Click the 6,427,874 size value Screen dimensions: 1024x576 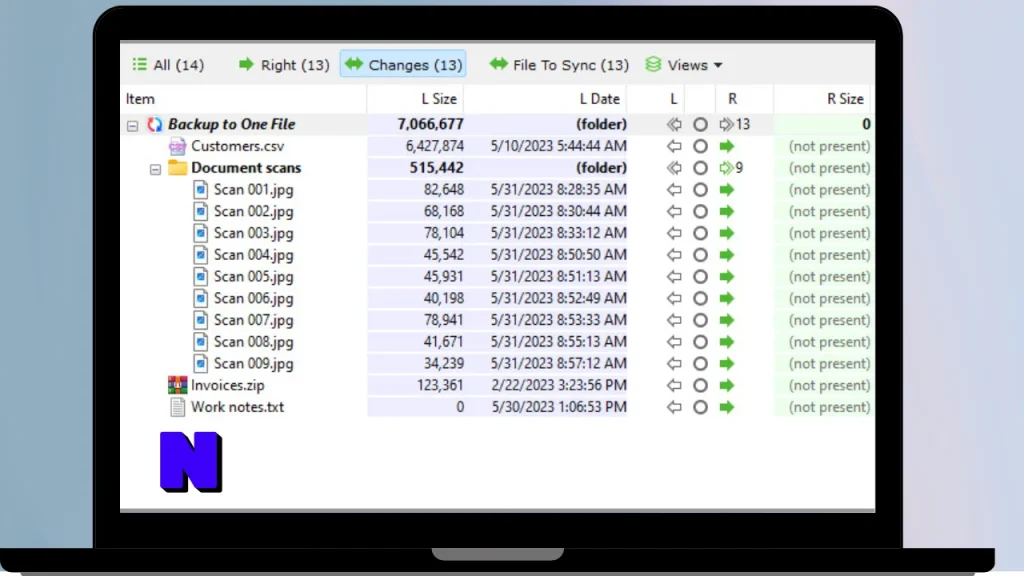(x=434, y=146)
